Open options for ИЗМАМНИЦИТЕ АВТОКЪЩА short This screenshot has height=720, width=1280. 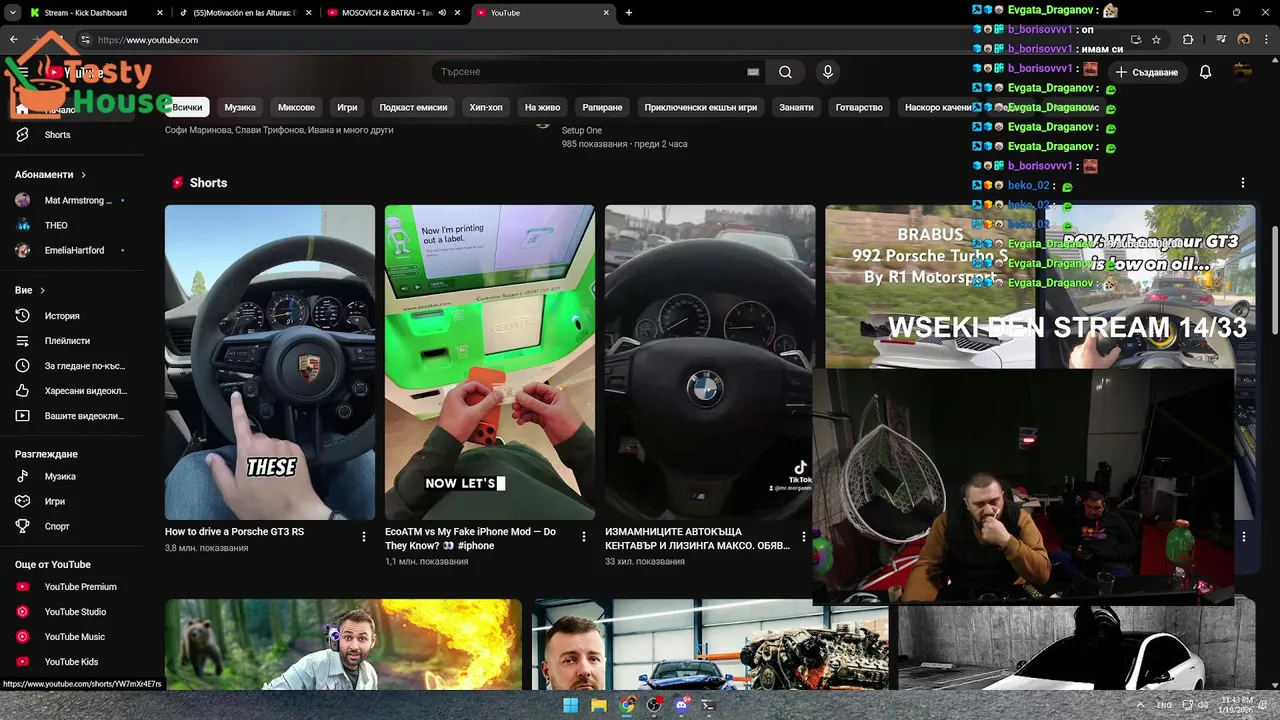tap(803, 537)
